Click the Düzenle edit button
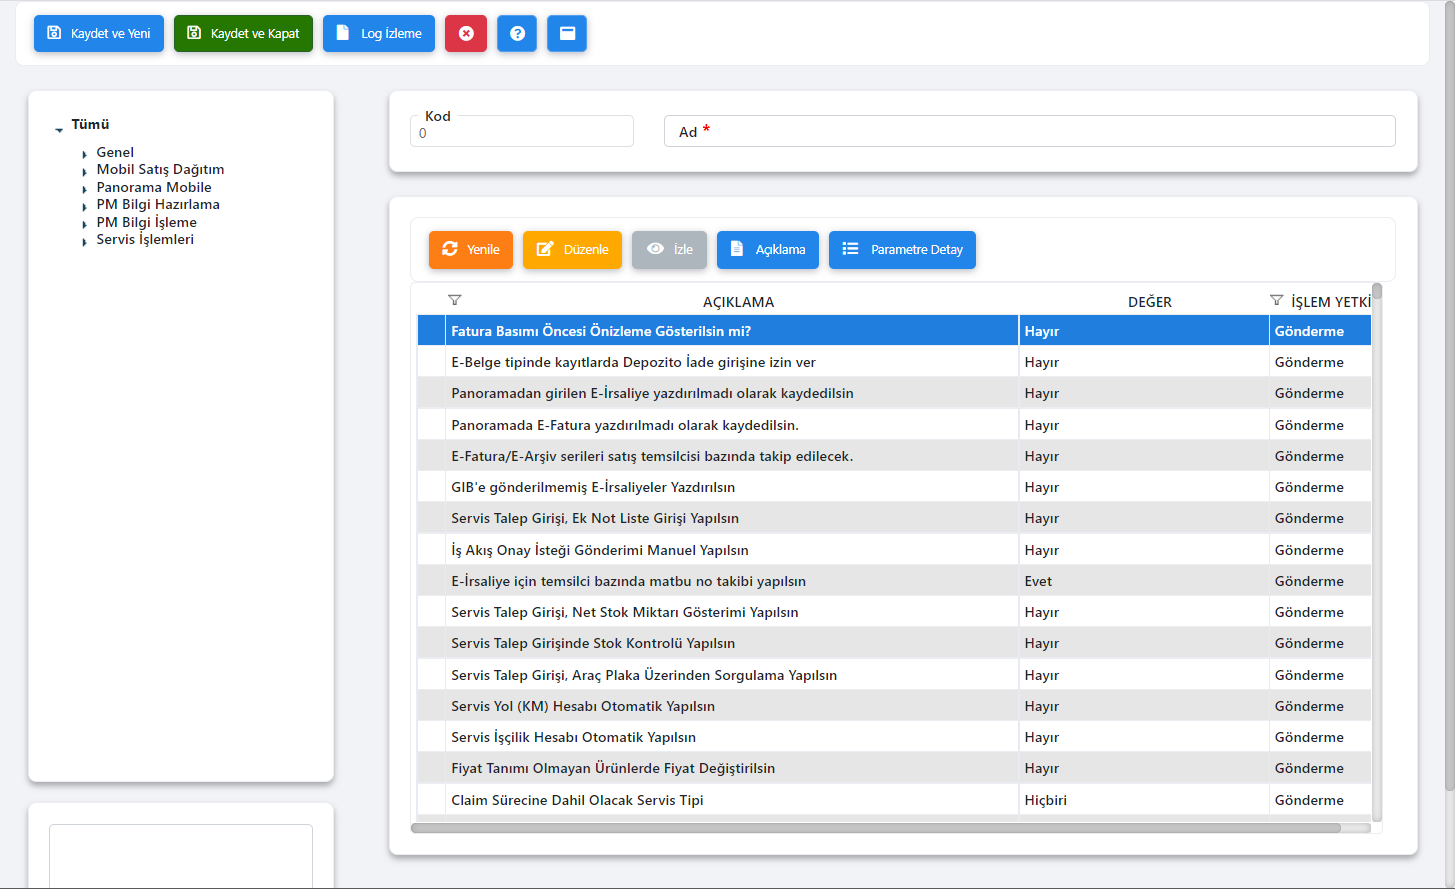The image size is (1455, 889). pyautogui.click(x=572, y=250)
